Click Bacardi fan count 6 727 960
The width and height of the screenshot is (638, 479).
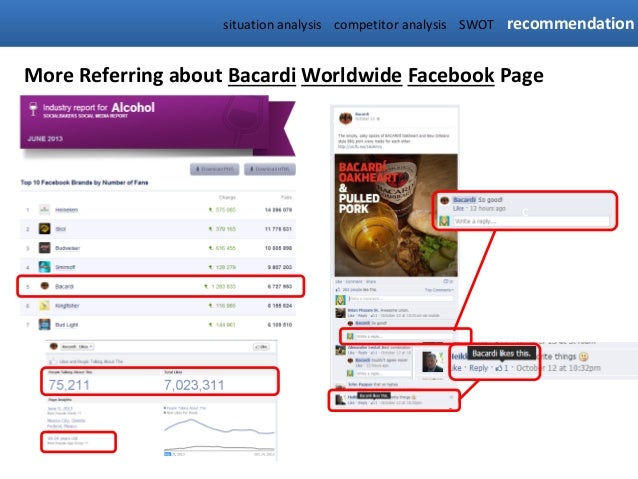coord(280,287)
